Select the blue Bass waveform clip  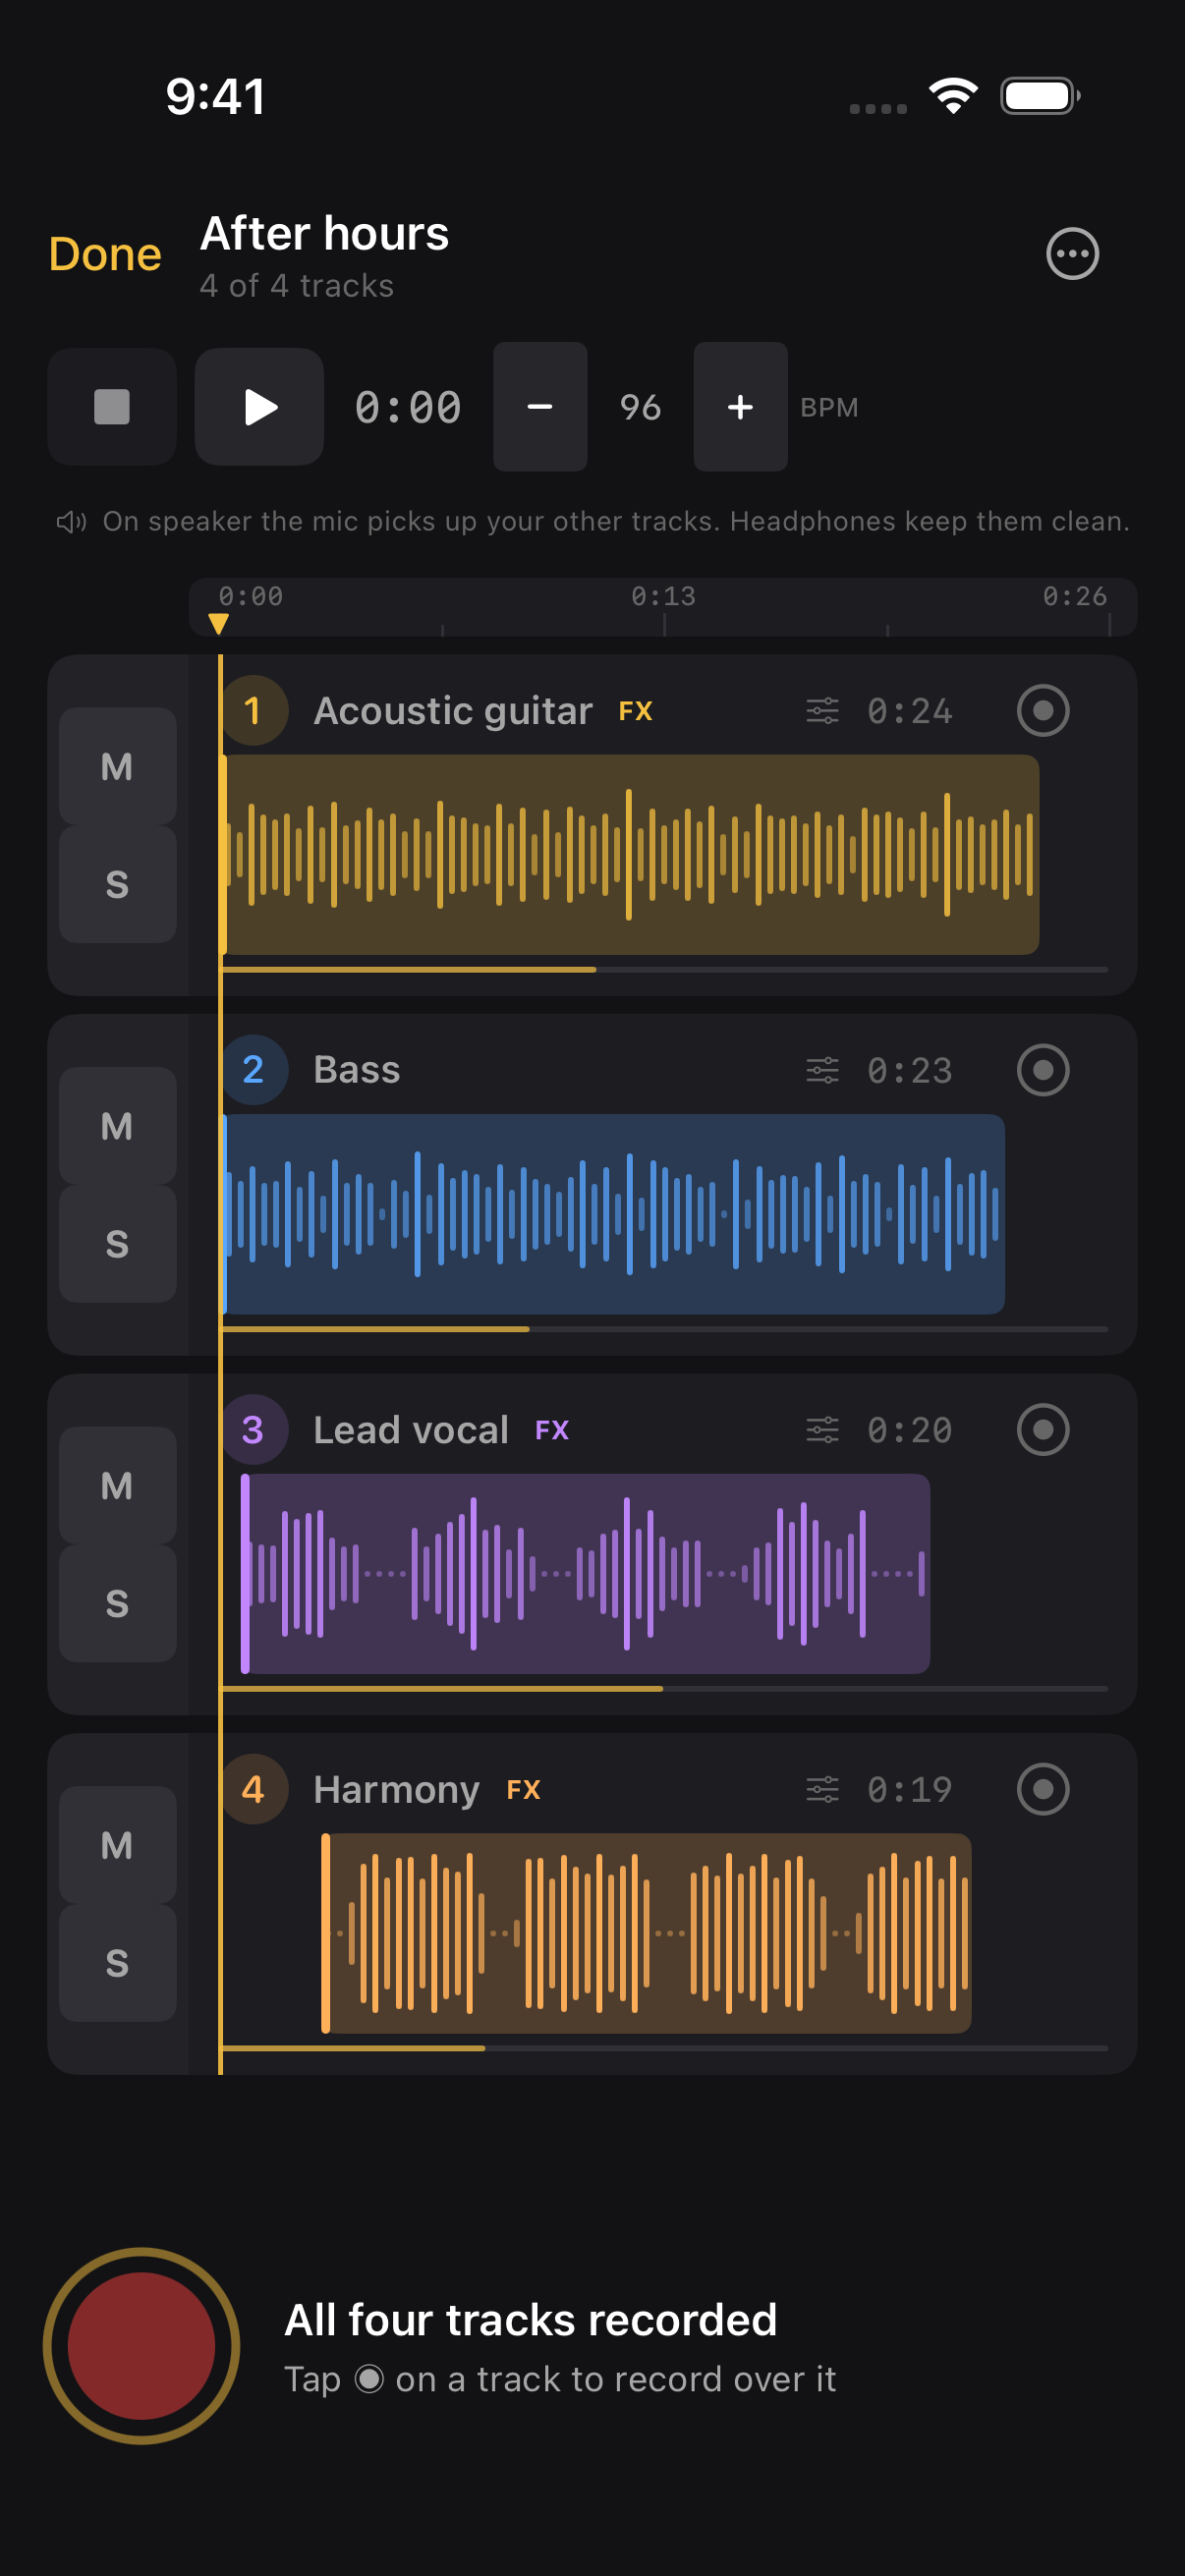613,1214
